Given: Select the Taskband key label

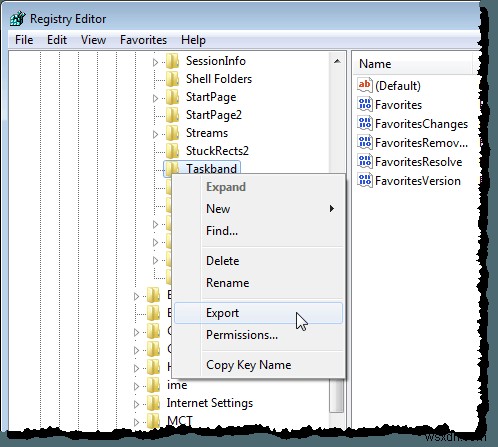Looking at the screenshot, I should point(211,169).
